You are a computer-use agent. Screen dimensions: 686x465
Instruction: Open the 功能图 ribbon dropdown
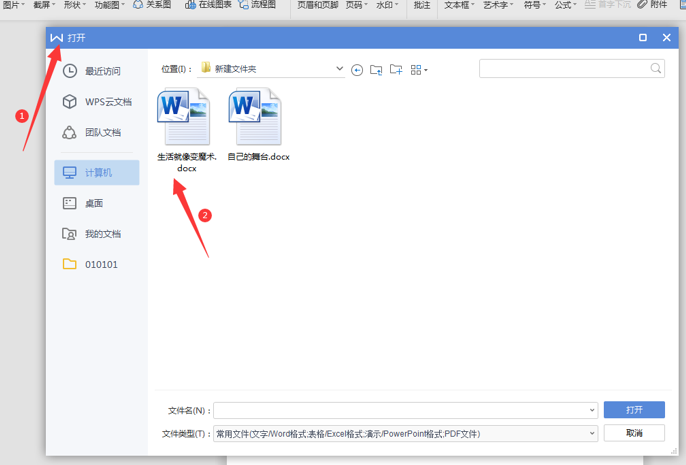click(x=109, y=5)
